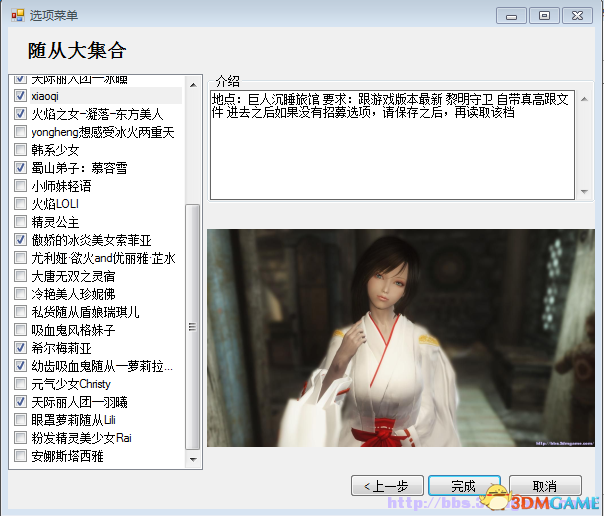The height and width of the screenshot is (516, 604).
Task: Uncheck the 蜀山弟子：慕容雪 checkbox
Action: click(x=20, y=168)
